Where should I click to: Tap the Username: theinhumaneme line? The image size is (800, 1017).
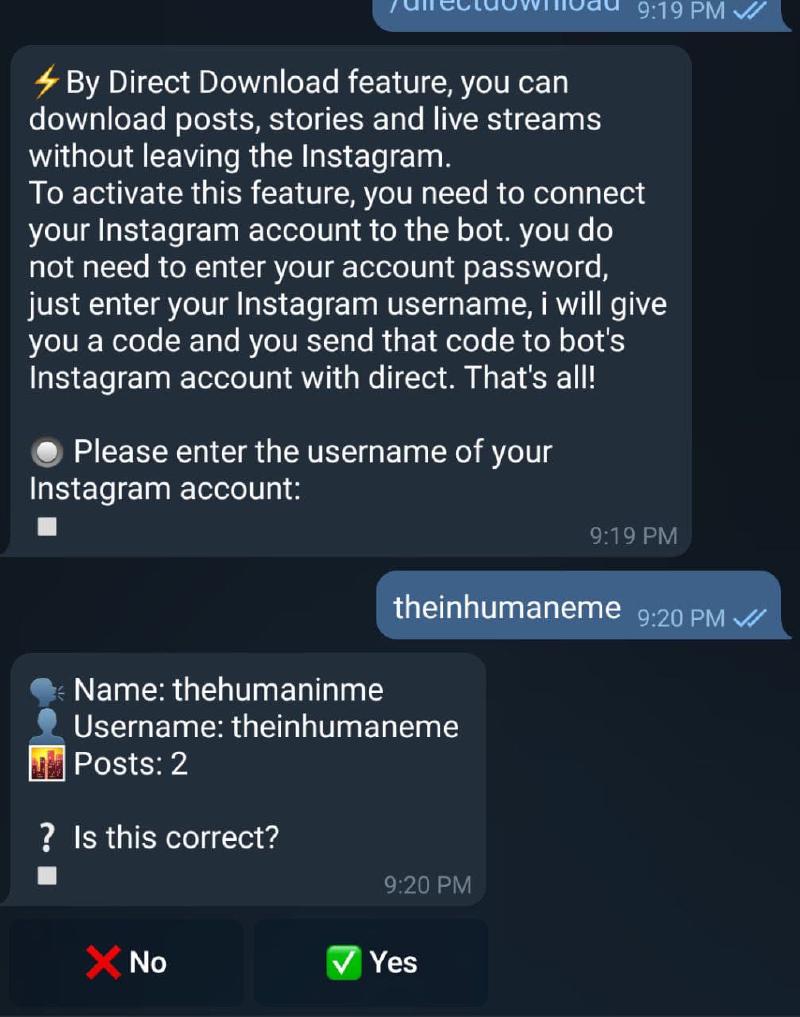[x=266, y=726]
